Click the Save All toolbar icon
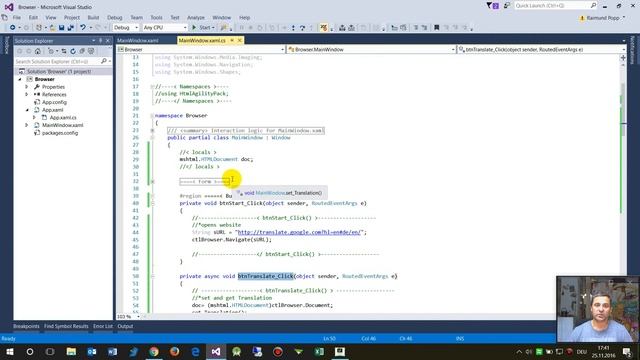This screenshot has width=640, height=360. pyautogui.click(x=70, y=27)
